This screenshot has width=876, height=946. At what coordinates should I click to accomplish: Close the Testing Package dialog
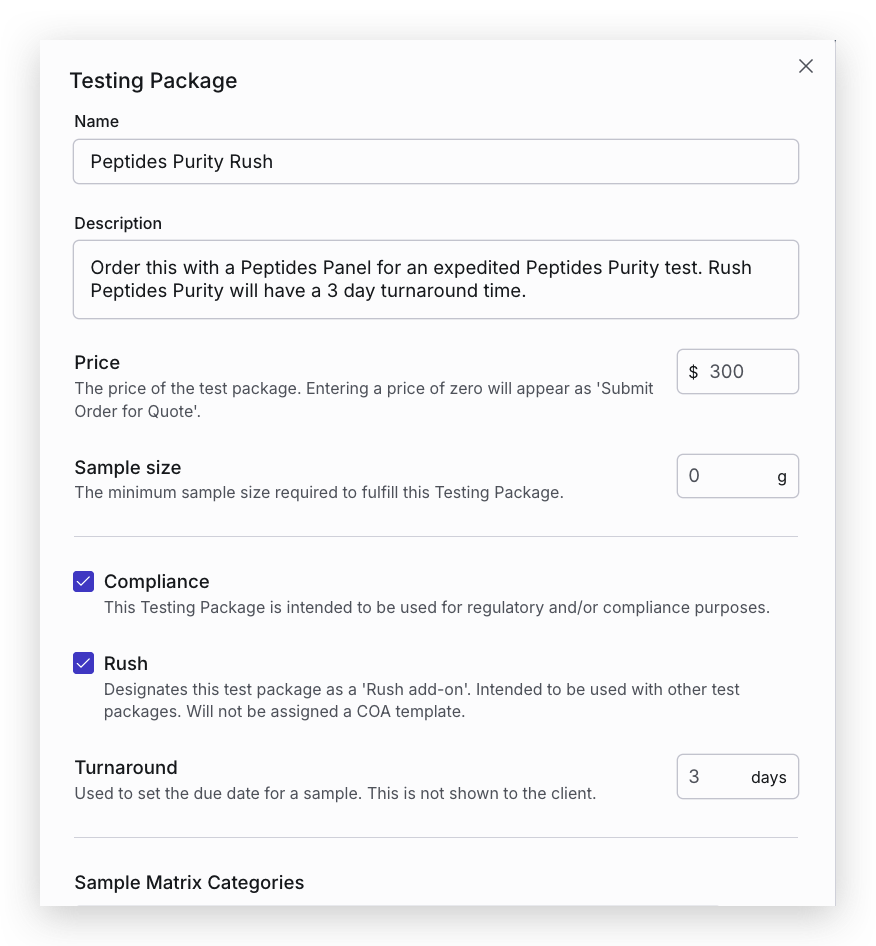pyautogui.click(x=806, y=66)
